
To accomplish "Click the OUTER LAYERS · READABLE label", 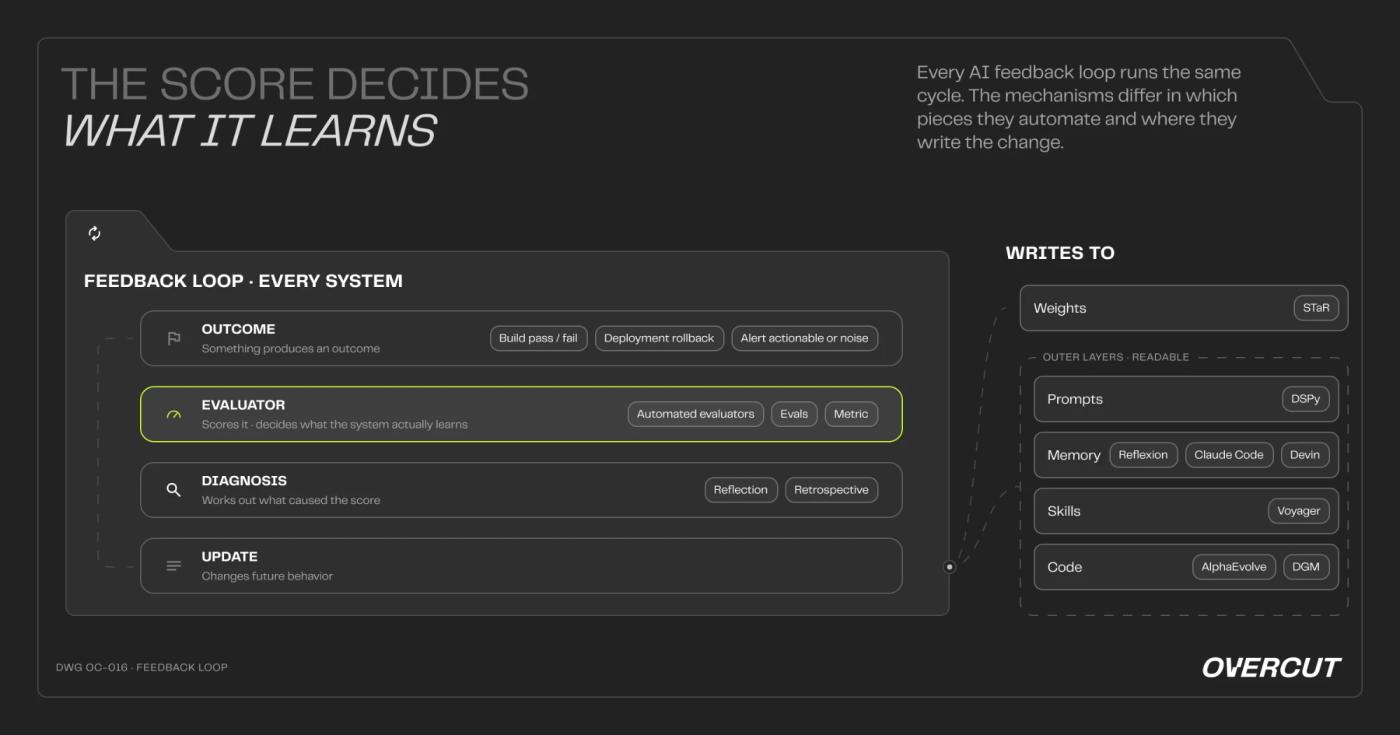I will tap(1116, 357).
